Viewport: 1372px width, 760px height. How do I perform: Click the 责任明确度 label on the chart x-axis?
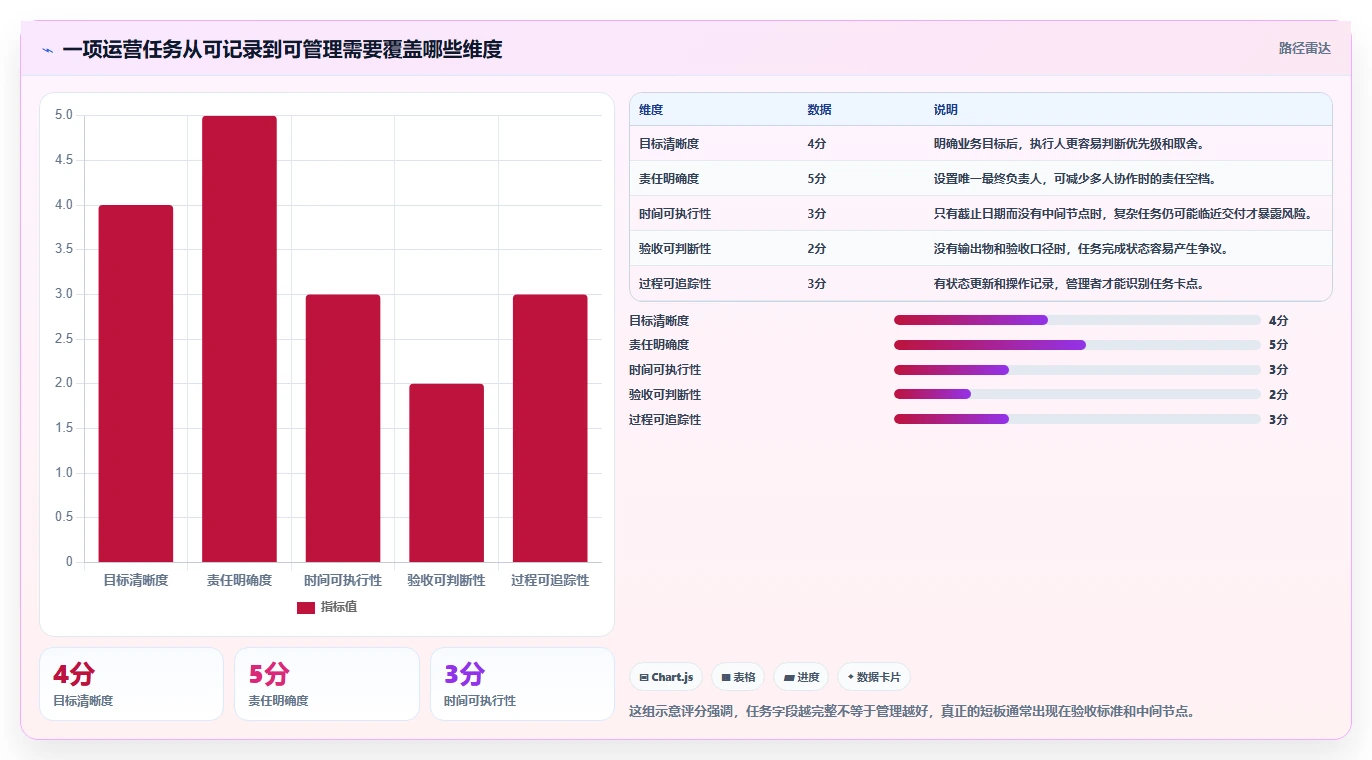(x=239, y=580)
